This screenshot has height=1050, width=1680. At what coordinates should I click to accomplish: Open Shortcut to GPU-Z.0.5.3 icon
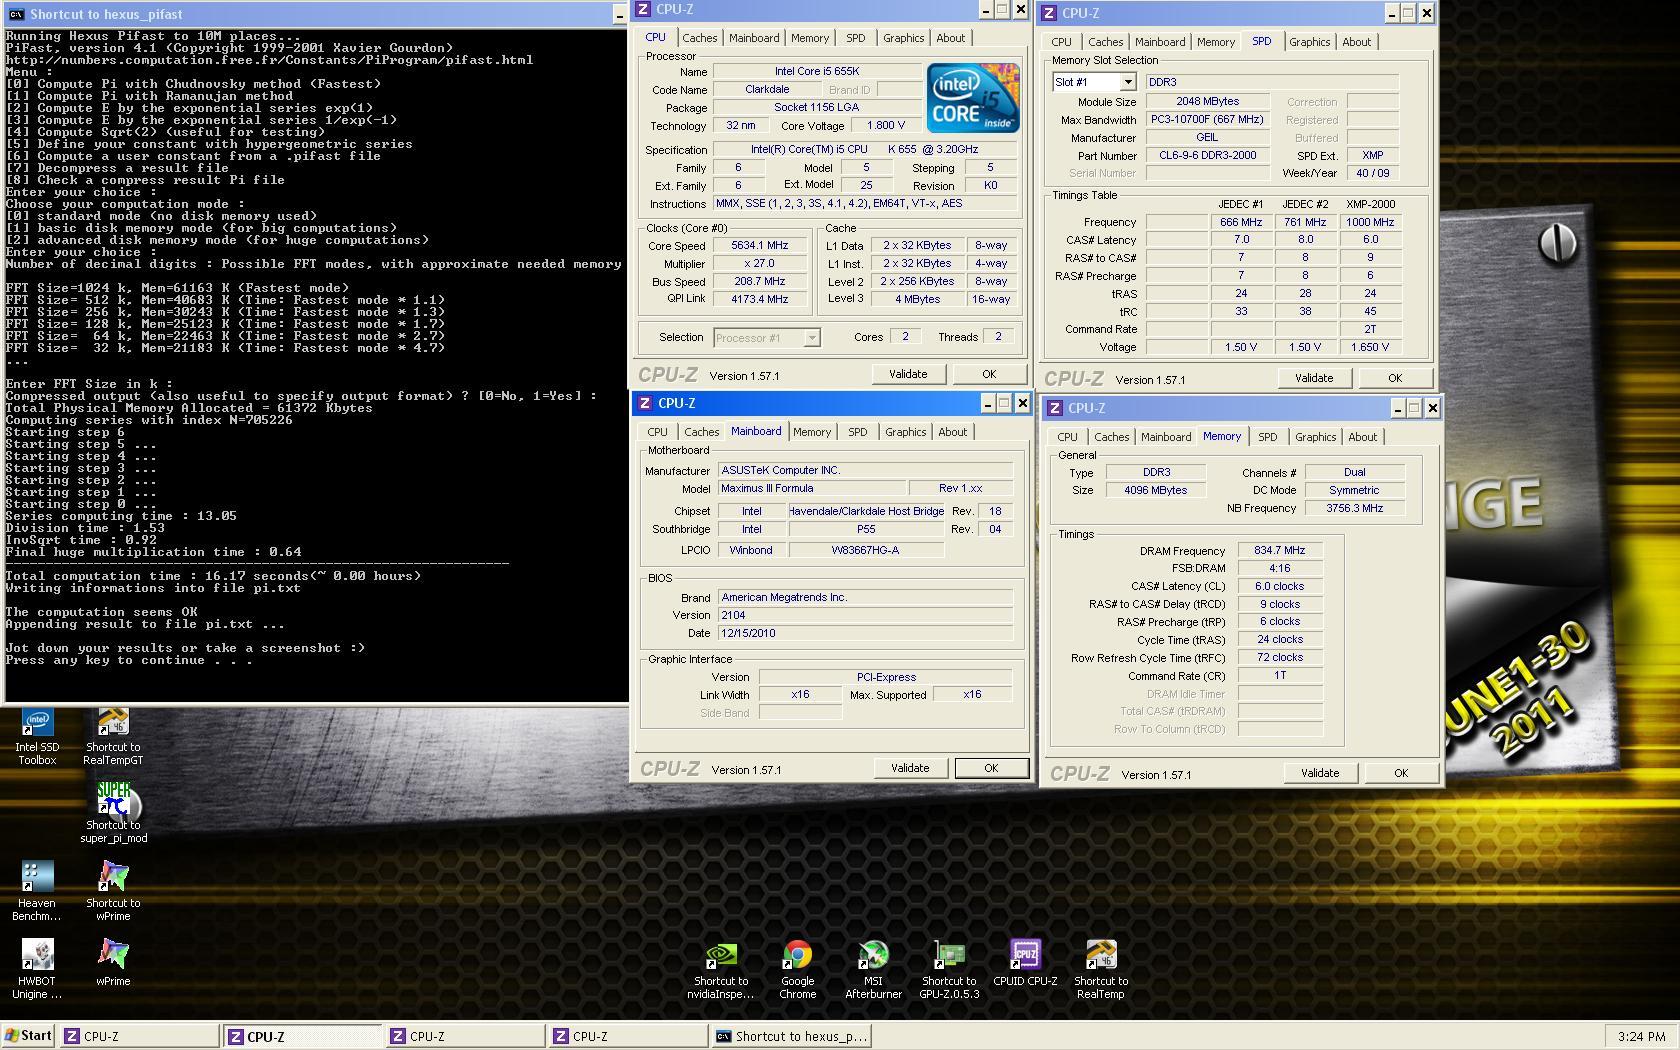pos(949,970)
